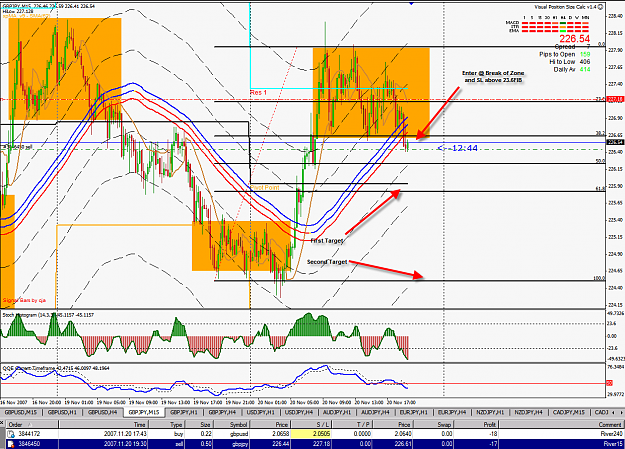Open the CADJPY,M15 chart tab
Screen dimensions: 625x449
[x=569, y=412]
